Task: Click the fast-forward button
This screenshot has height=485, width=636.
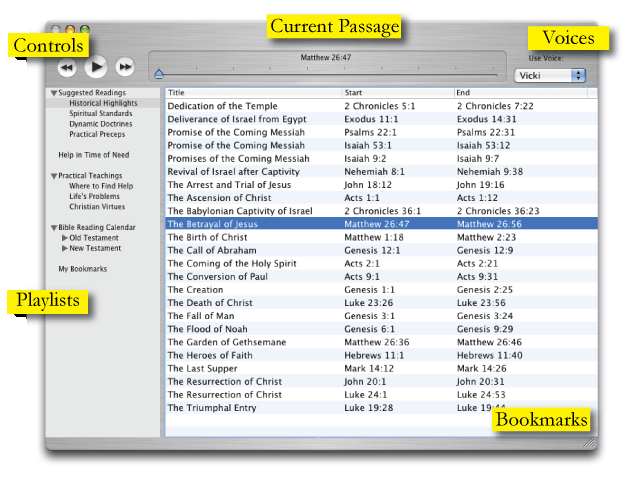Action: (x=125, y=68)
